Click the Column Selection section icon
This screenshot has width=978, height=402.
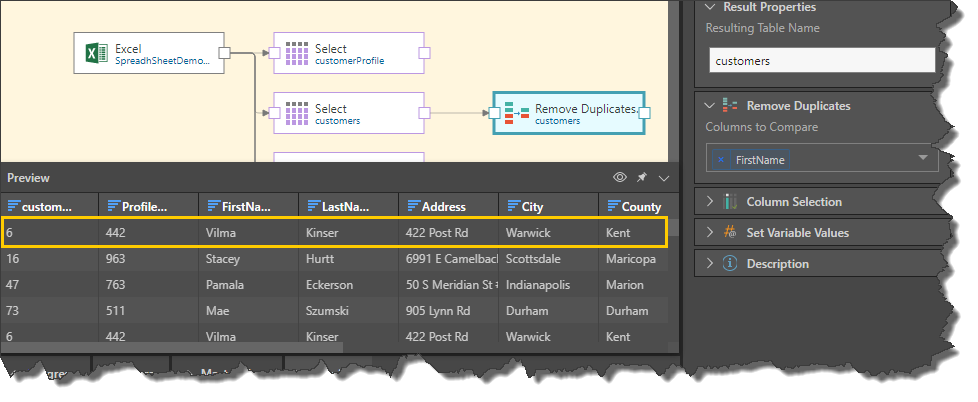click(730, 202)
